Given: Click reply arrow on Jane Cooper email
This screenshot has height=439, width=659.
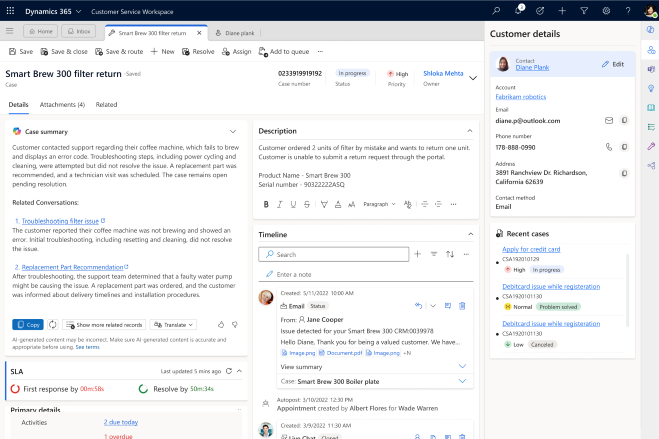Looking at the screenshot, I should 418,306.
